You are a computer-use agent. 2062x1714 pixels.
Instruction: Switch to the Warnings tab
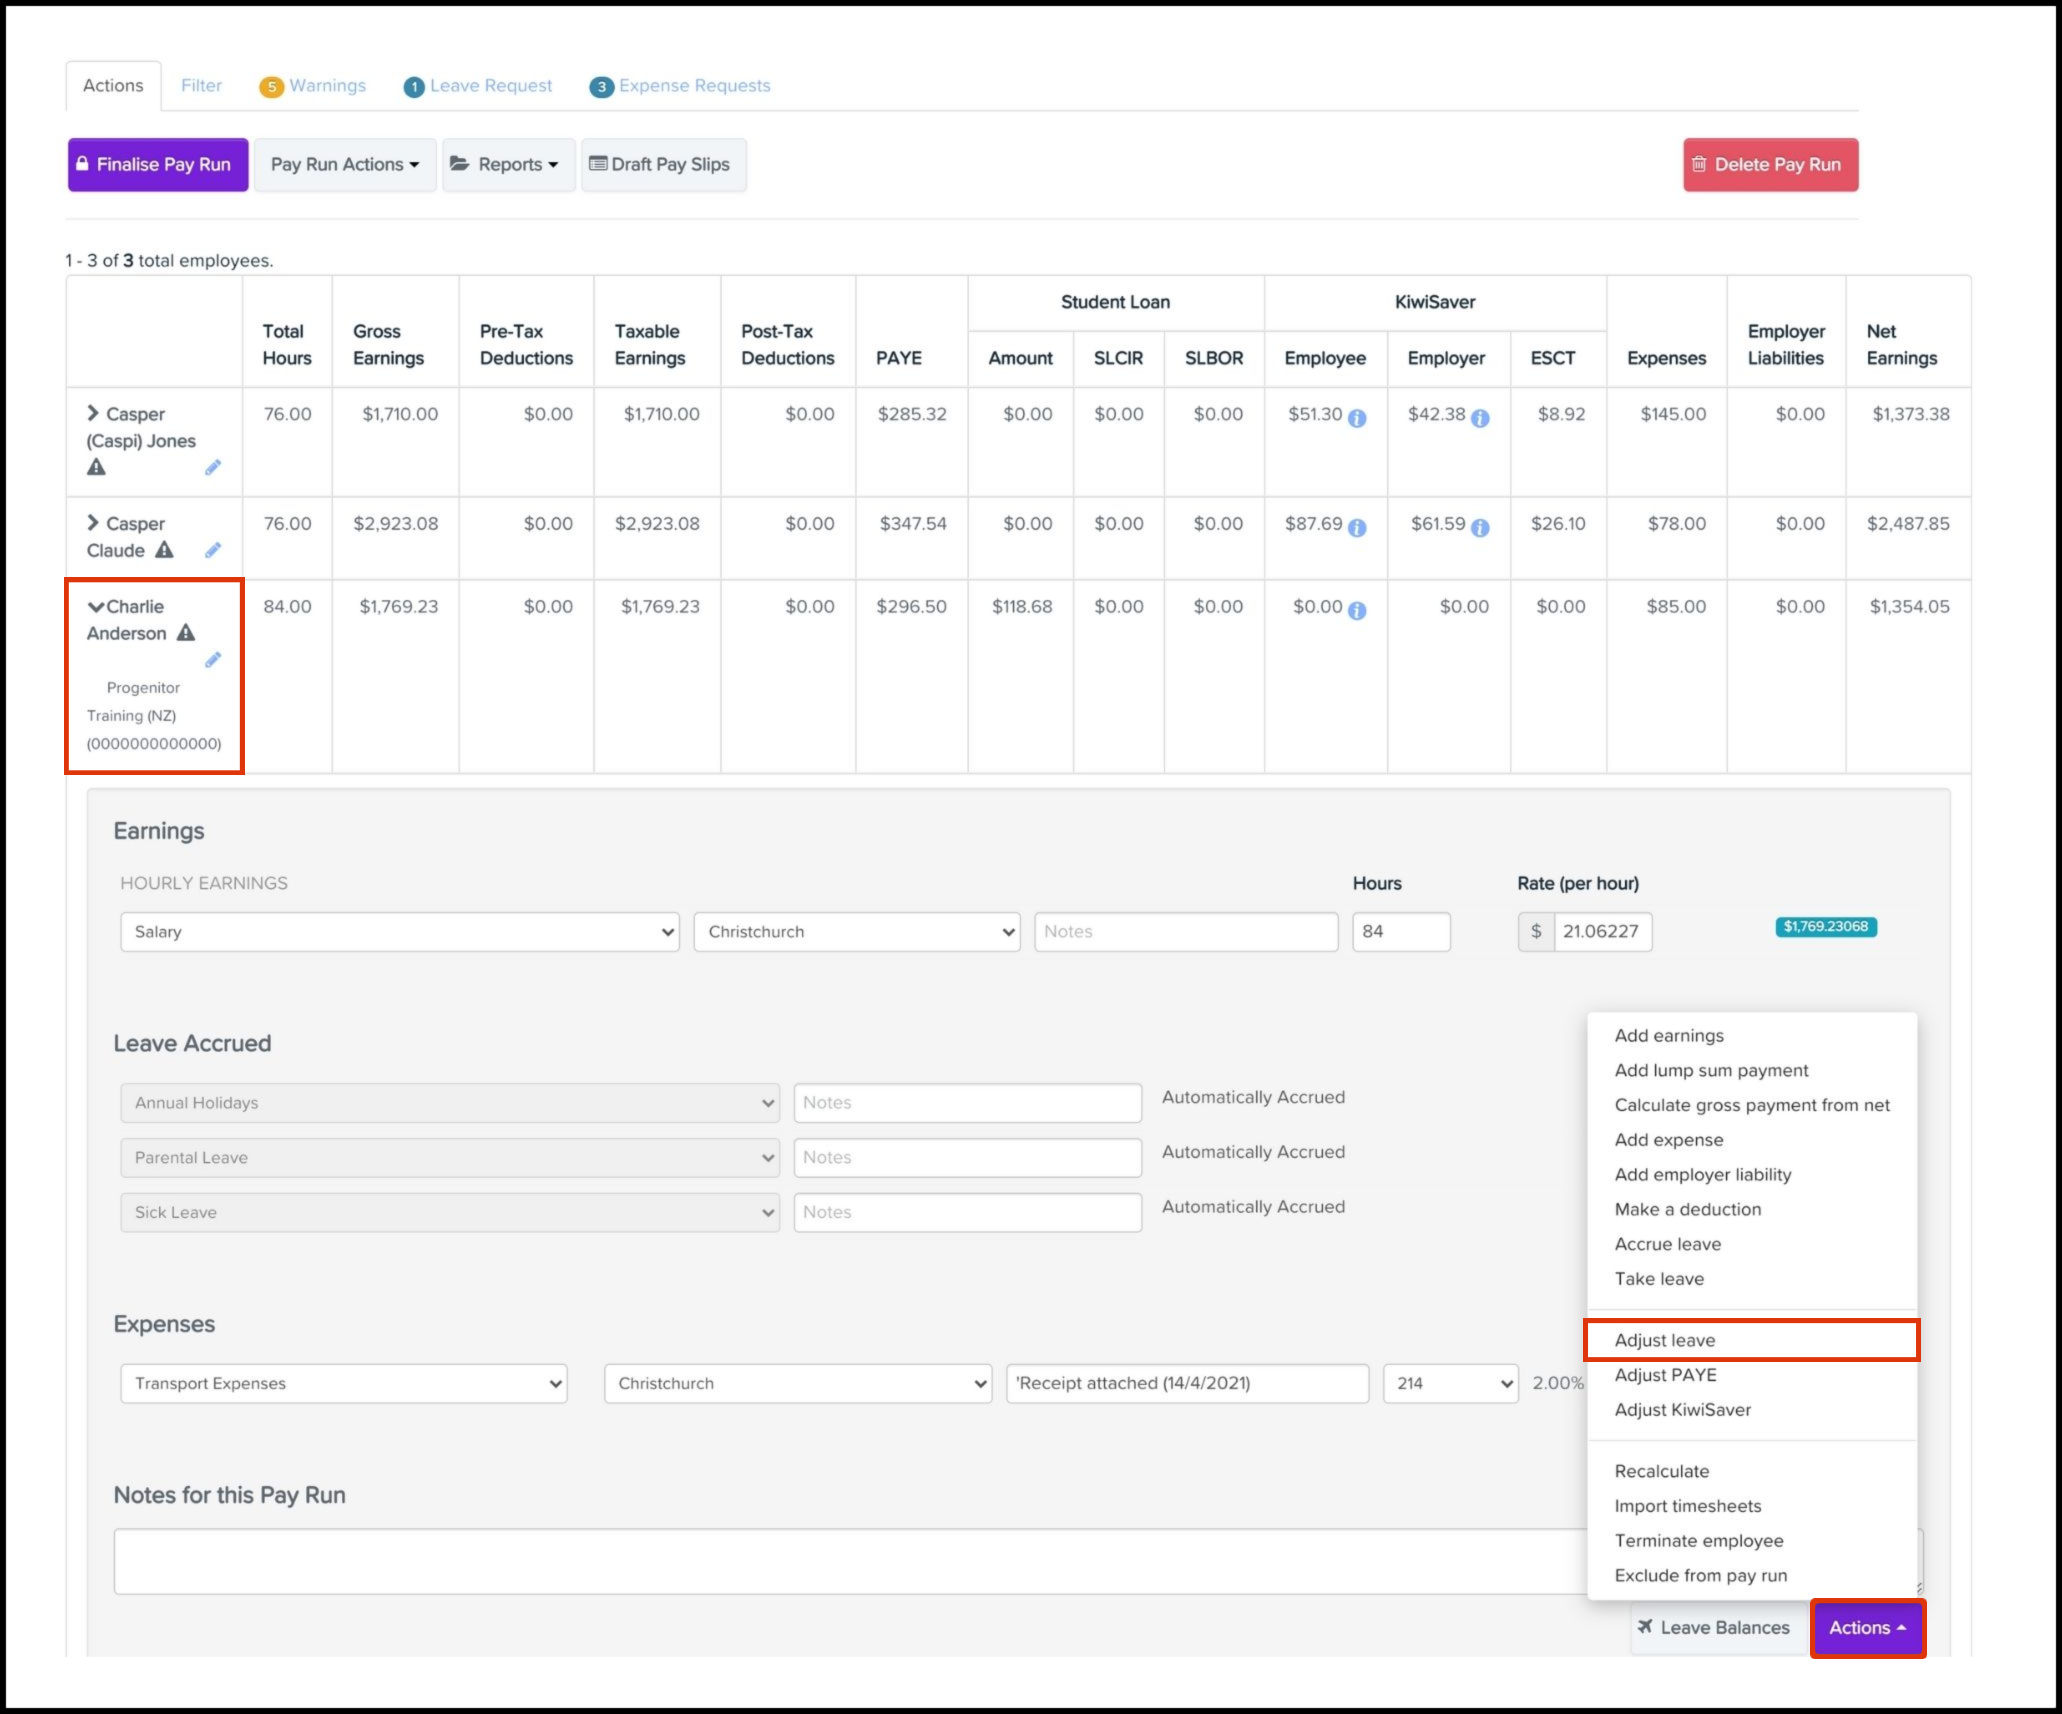[313, 86]
